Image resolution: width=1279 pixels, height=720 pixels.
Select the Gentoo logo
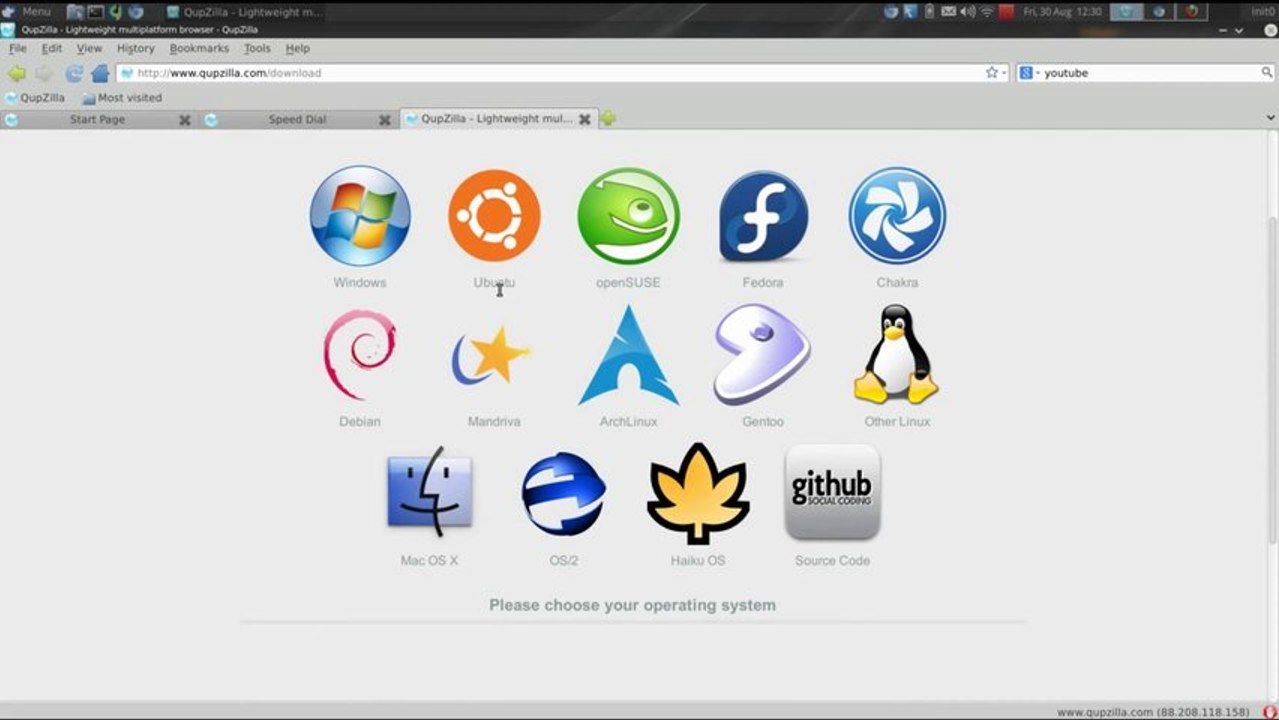tap(762, 355)
